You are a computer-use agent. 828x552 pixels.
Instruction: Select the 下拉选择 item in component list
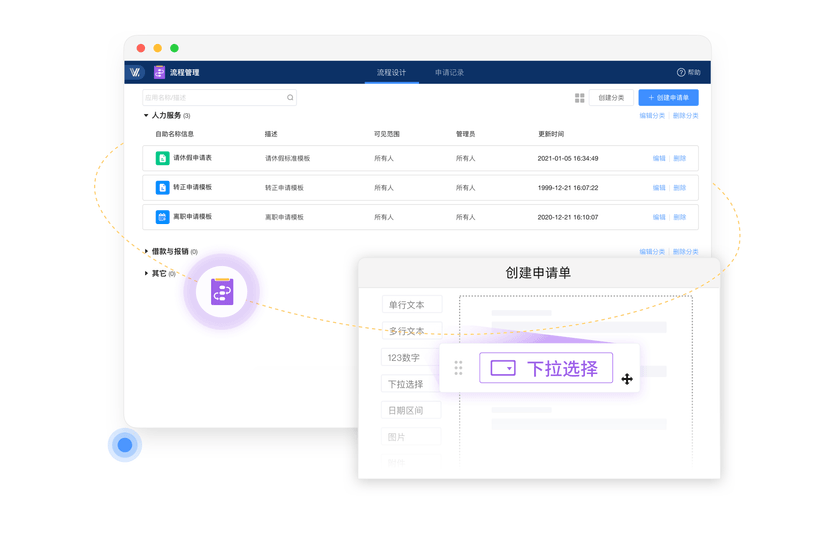click(x=409, y=384)
